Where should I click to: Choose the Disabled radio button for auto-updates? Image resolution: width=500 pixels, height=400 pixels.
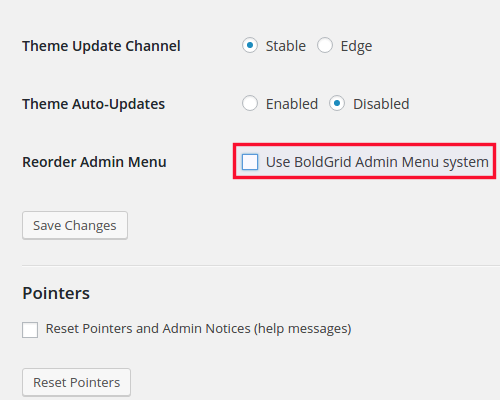click(337, 103)
